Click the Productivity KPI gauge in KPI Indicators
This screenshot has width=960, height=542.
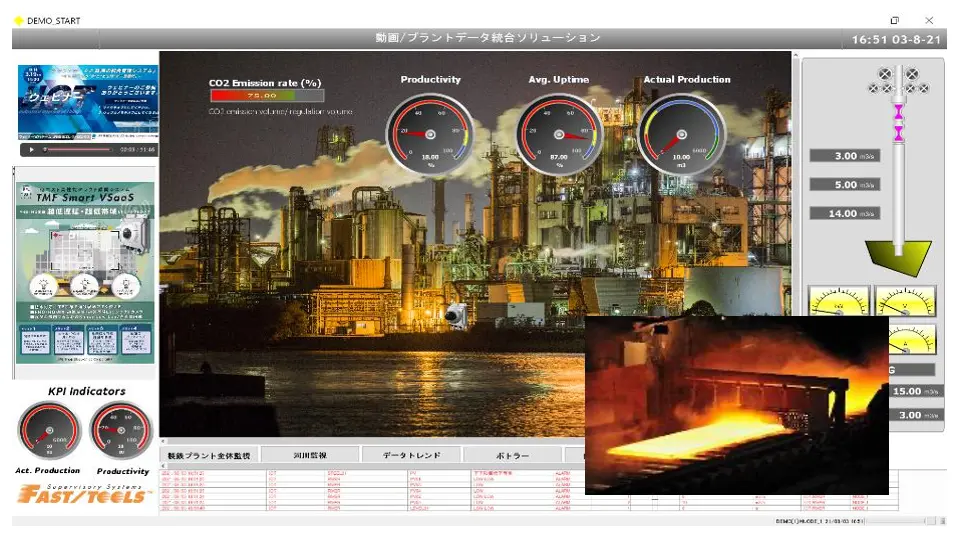tap(121, 431)
